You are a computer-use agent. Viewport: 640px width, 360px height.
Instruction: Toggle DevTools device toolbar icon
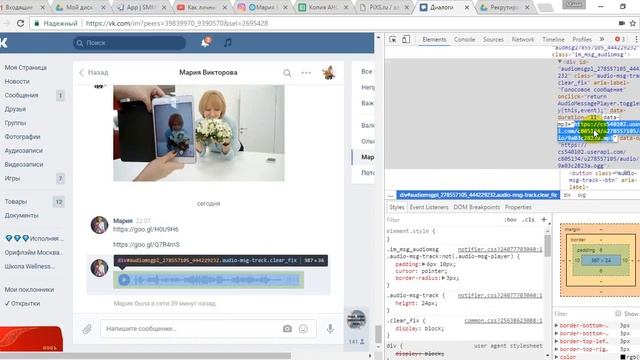(406, 39)
